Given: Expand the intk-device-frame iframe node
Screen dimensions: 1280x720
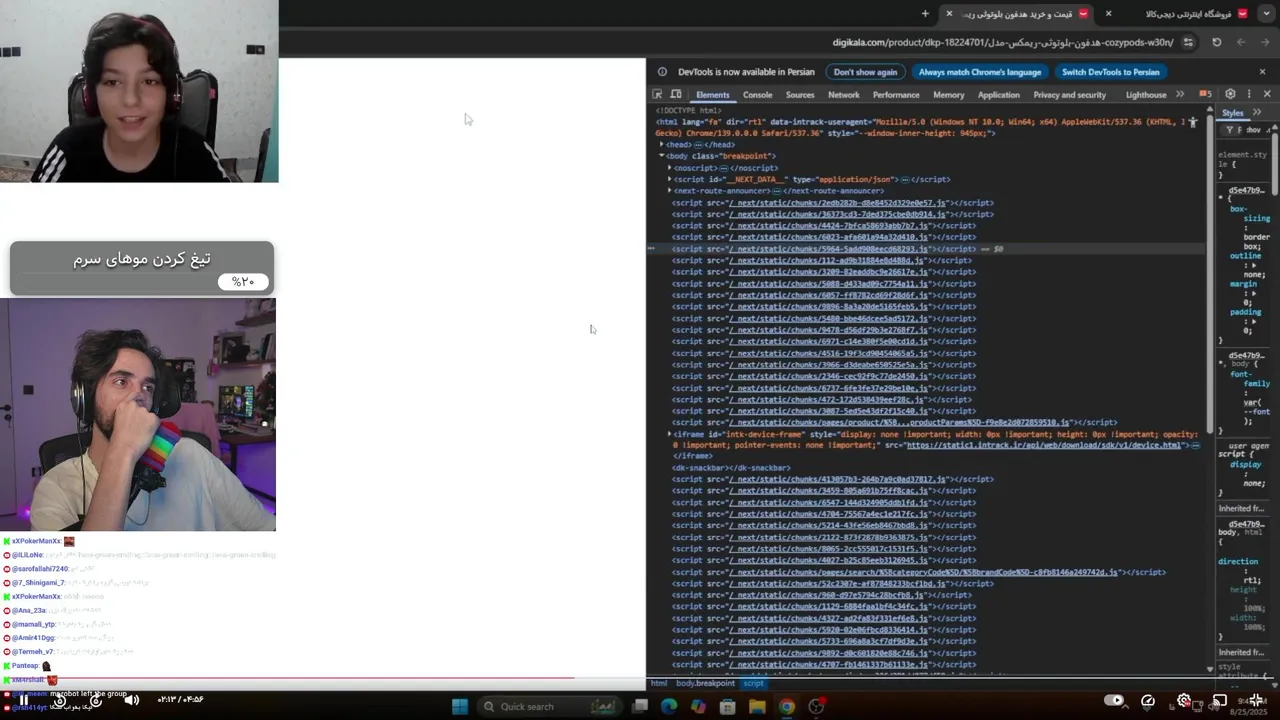Looking at the screenshot, I should [670, 434].
